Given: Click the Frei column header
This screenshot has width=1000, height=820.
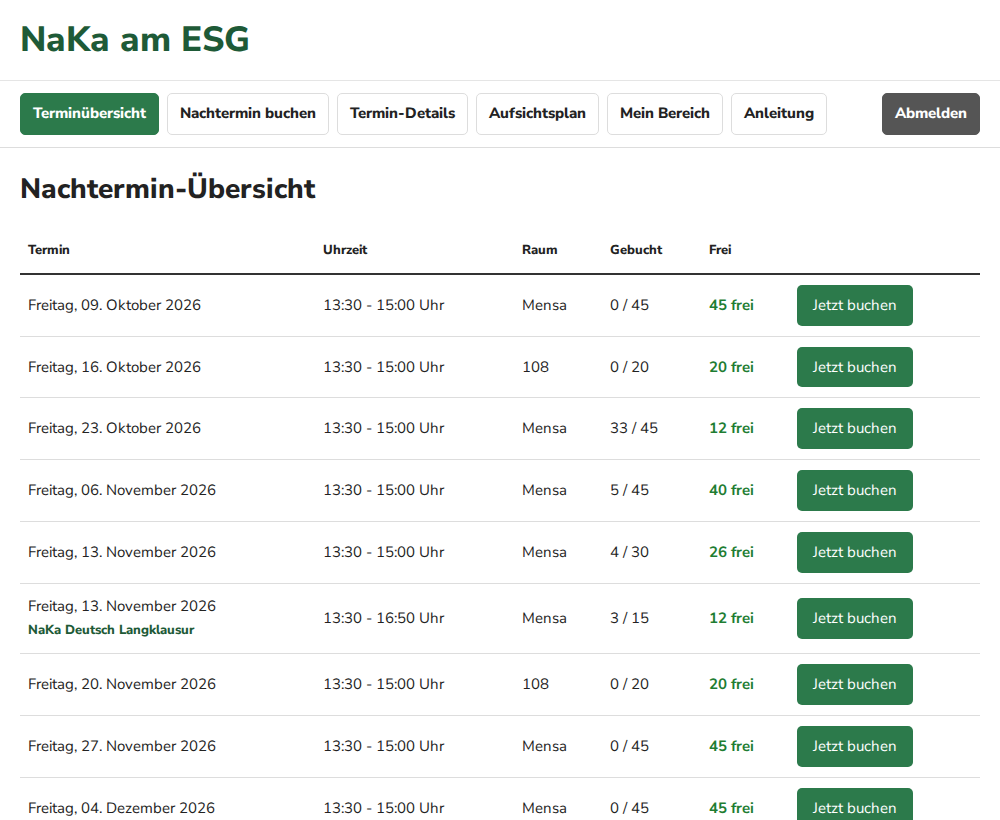Looking at the screenshot, I should [720, 250].
